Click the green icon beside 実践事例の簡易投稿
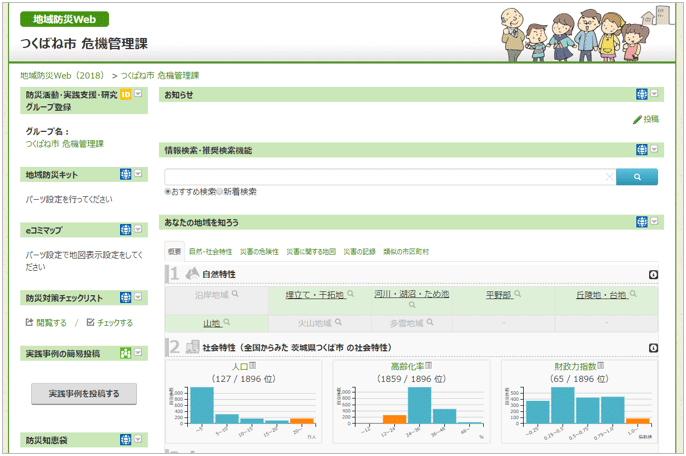This screenshot has width=686, height=456. coord(125,353)
